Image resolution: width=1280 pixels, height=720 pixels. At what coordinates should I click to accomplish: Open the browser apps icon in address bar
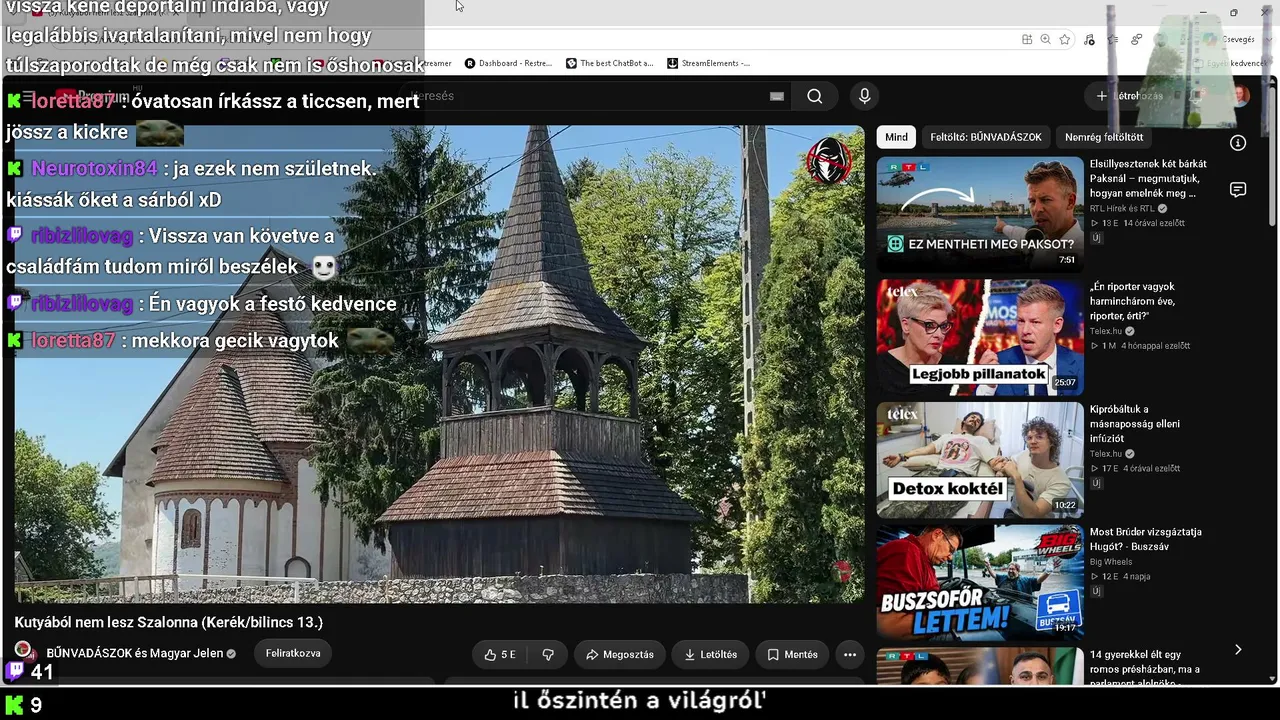pyautogui.click(x=1027, y=39)
